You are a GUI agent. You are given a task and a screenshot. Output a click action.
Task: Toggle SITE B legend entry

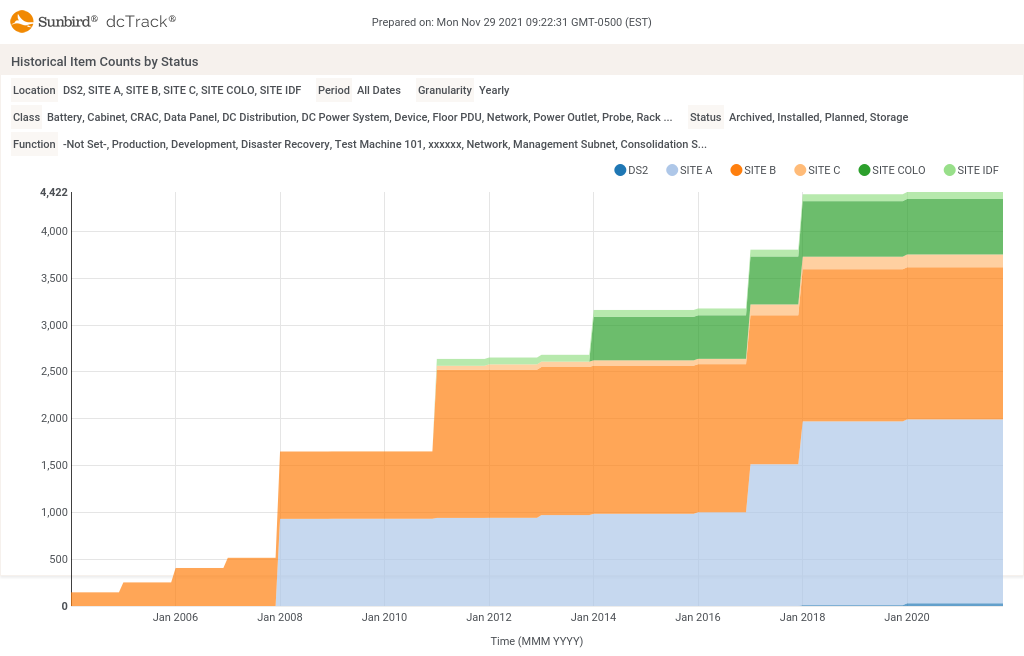coord(752,170)
